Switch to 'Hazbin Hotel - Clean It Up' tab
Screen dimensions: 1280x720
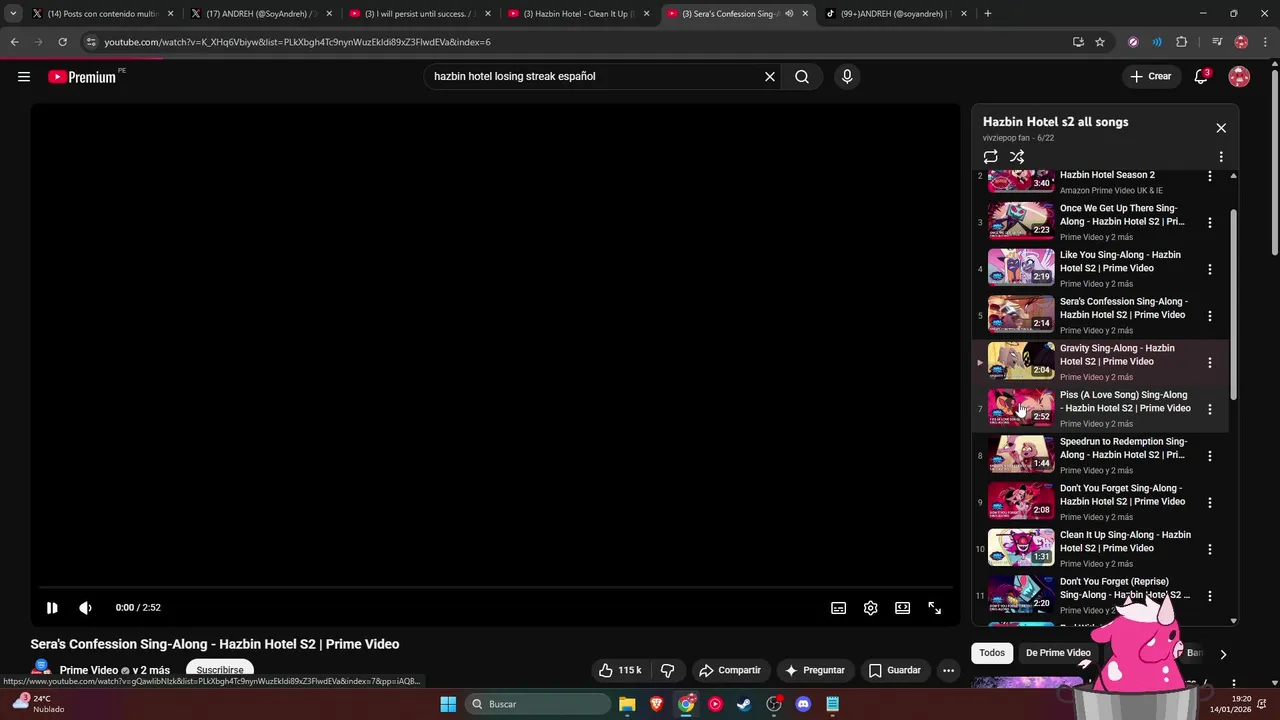(x=578, y=14)
